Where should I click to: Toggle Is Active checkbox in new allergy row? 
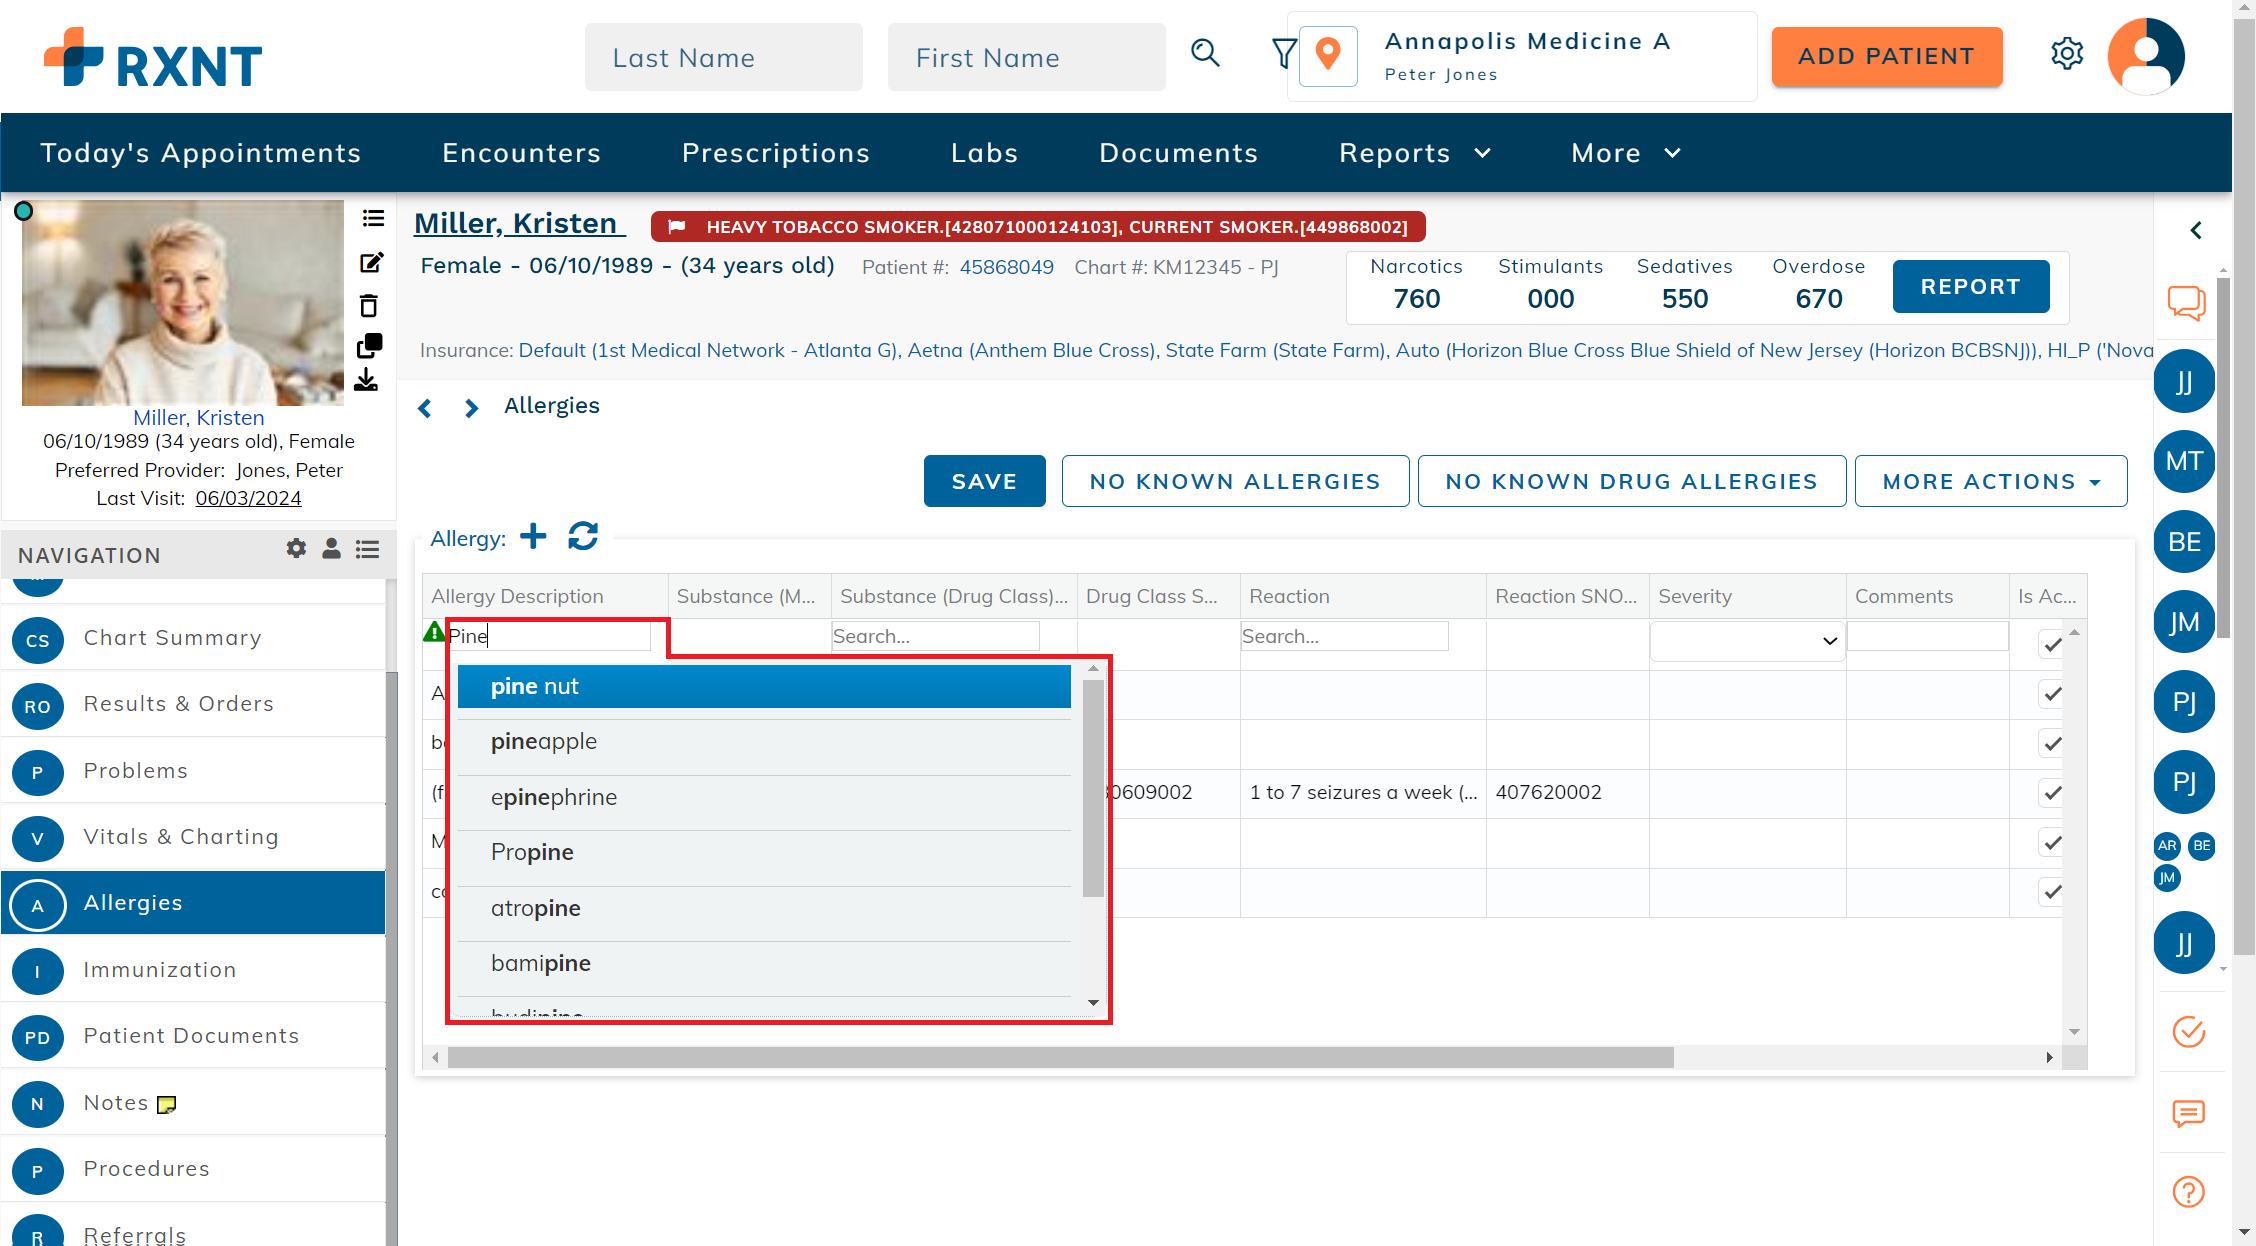click(x=2052, y=645)
